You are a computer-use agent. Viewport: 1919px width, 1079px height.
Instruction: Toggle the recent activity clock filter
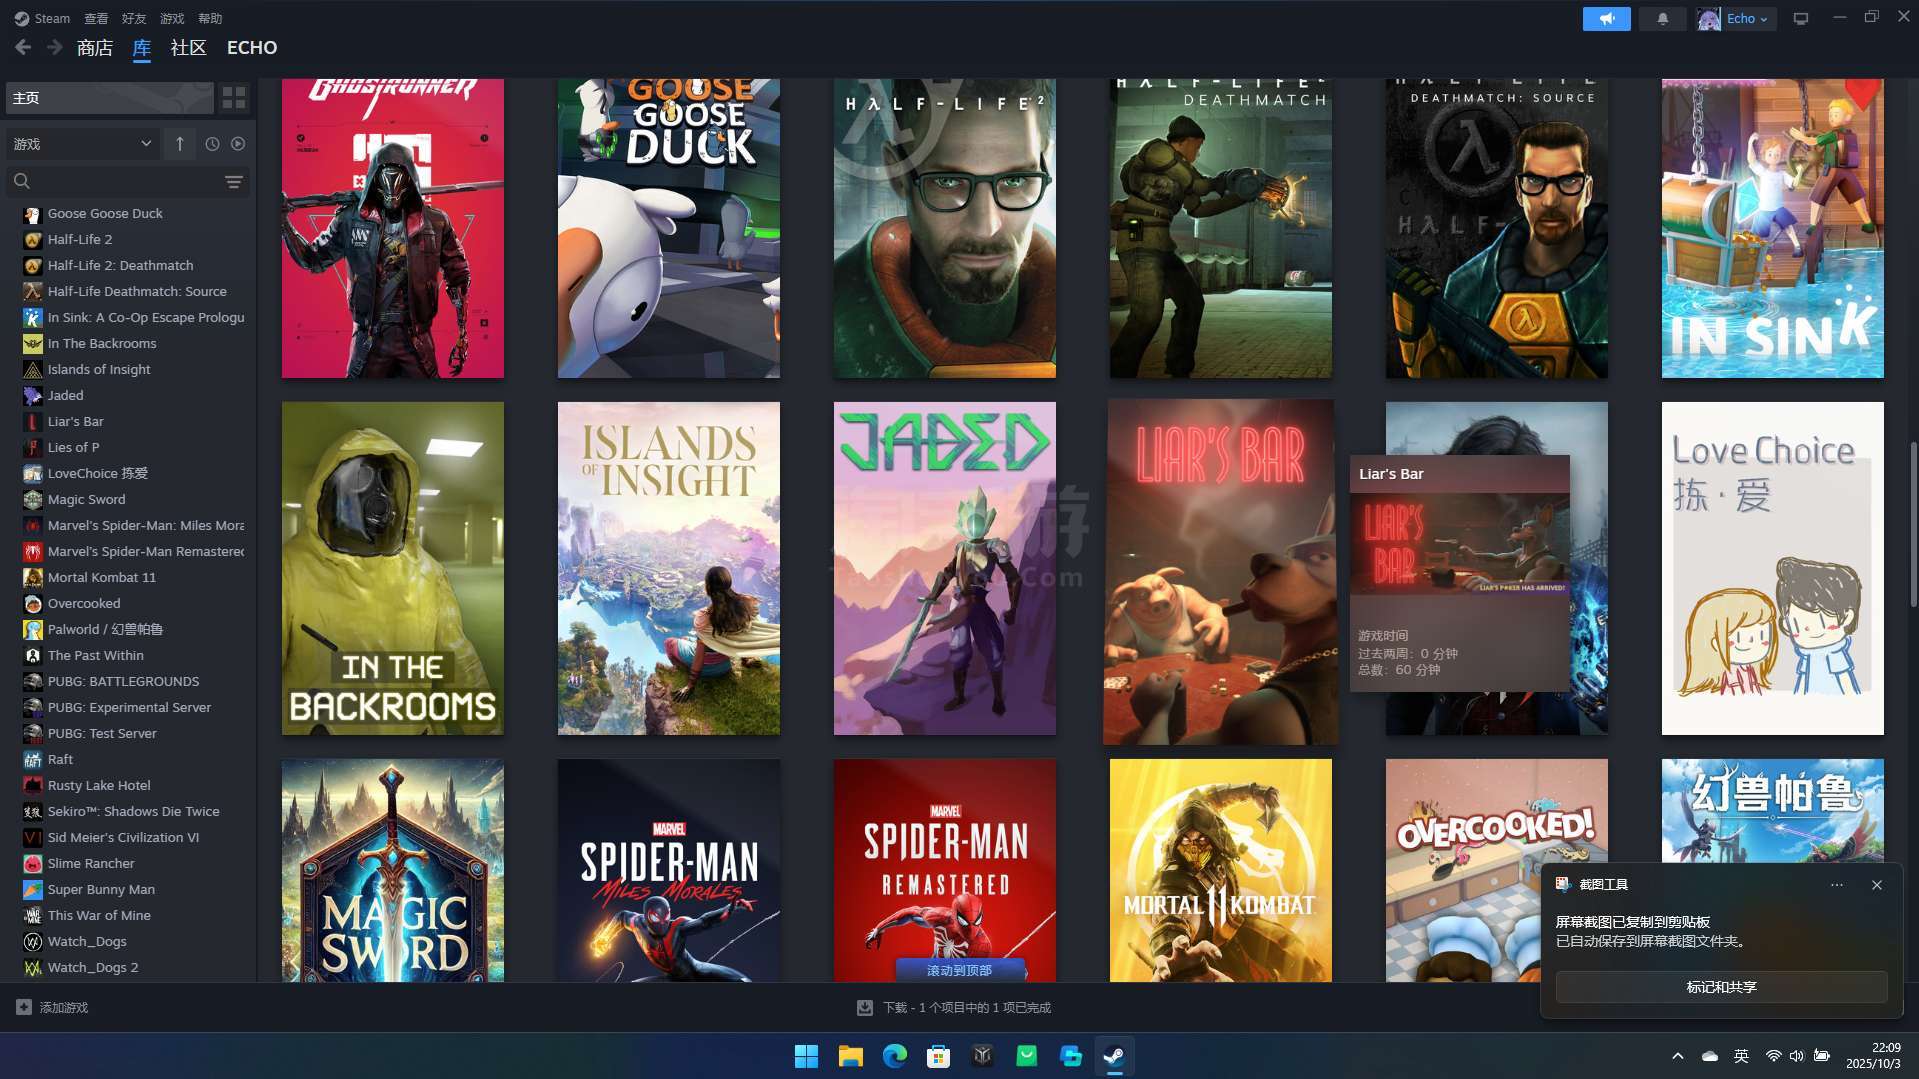tap(212, 144)
